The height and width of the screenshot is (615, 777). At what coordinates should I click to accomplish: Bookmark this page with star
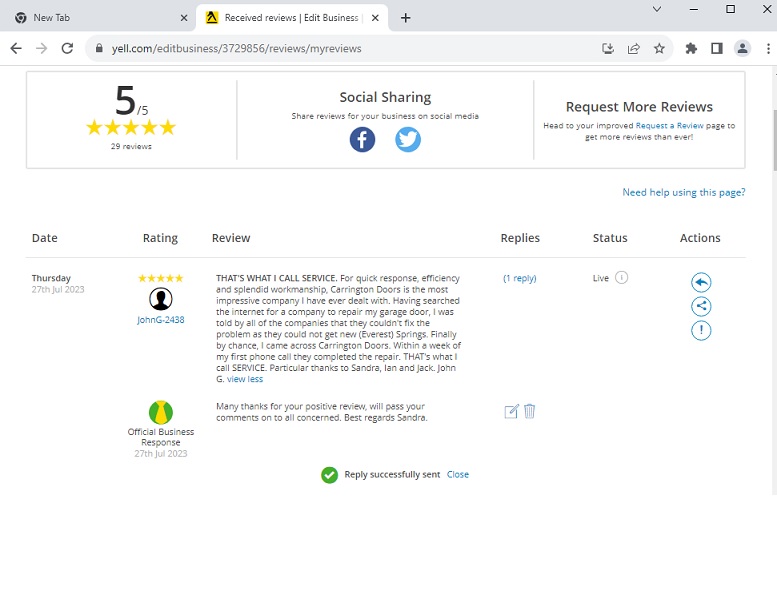pyautogui.click(x=659, y=48)
